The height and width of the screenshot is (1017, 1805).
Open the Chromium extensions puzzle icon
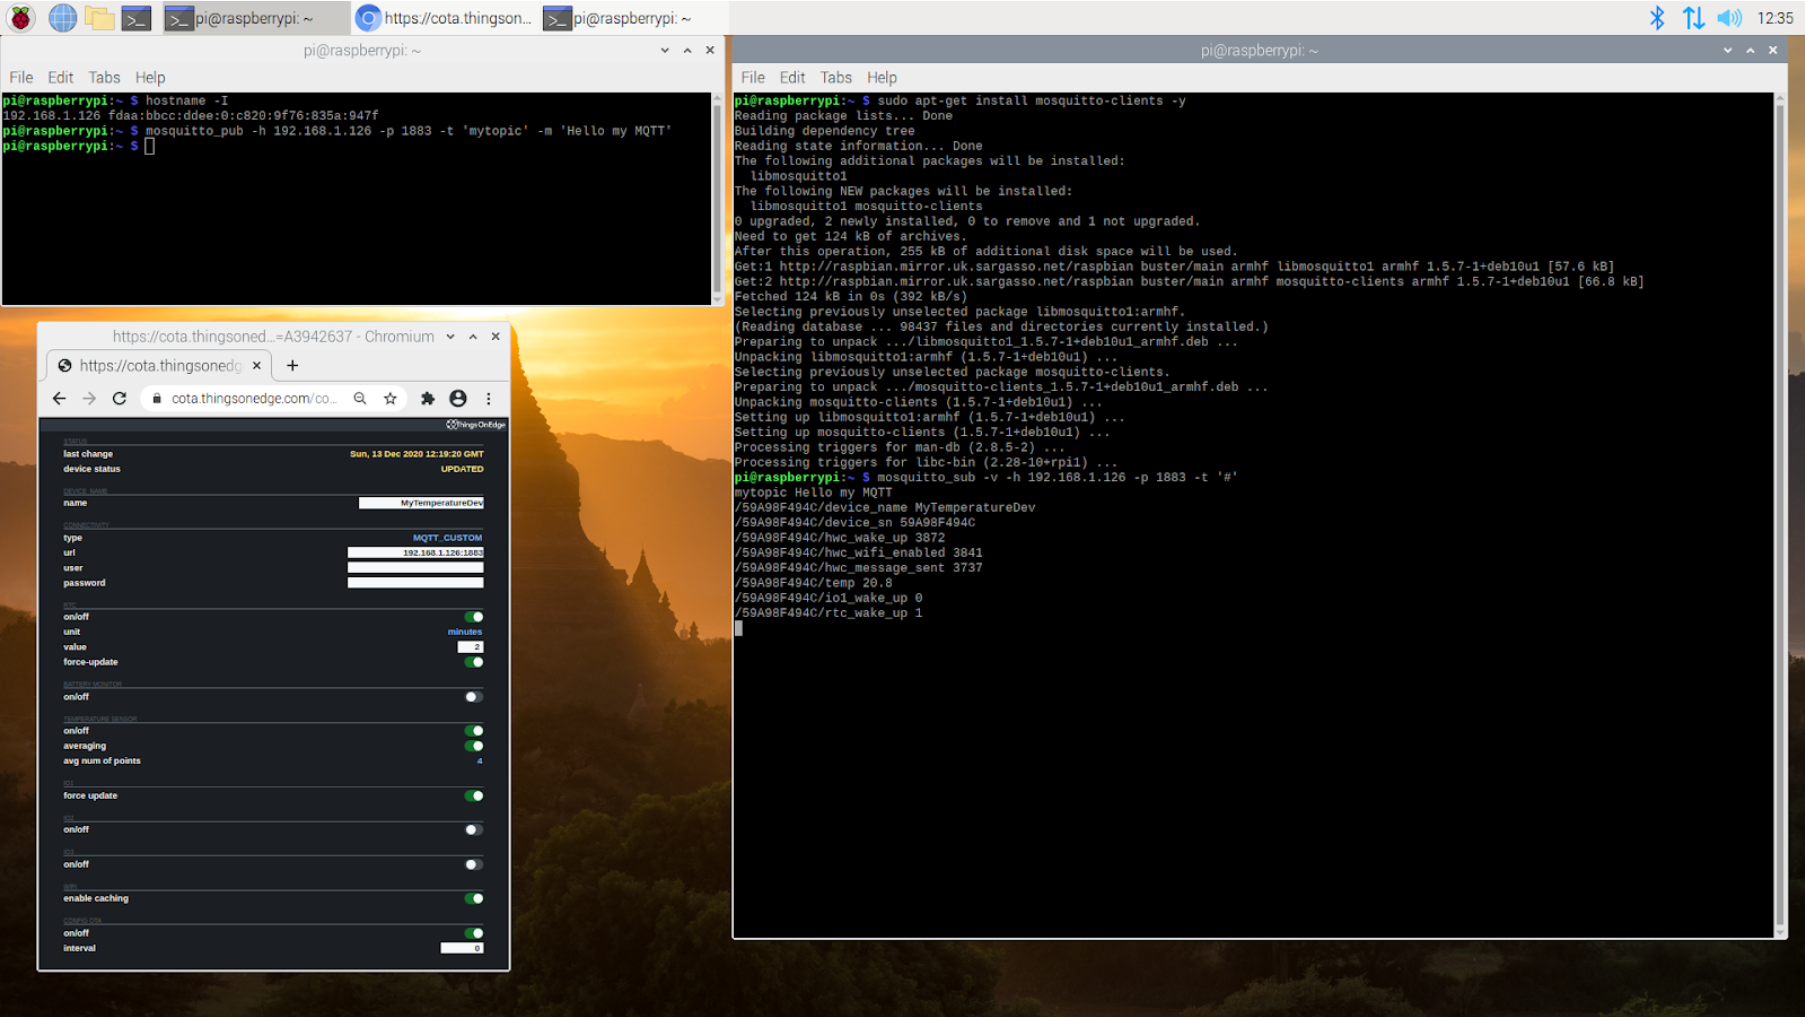[428, 398]
